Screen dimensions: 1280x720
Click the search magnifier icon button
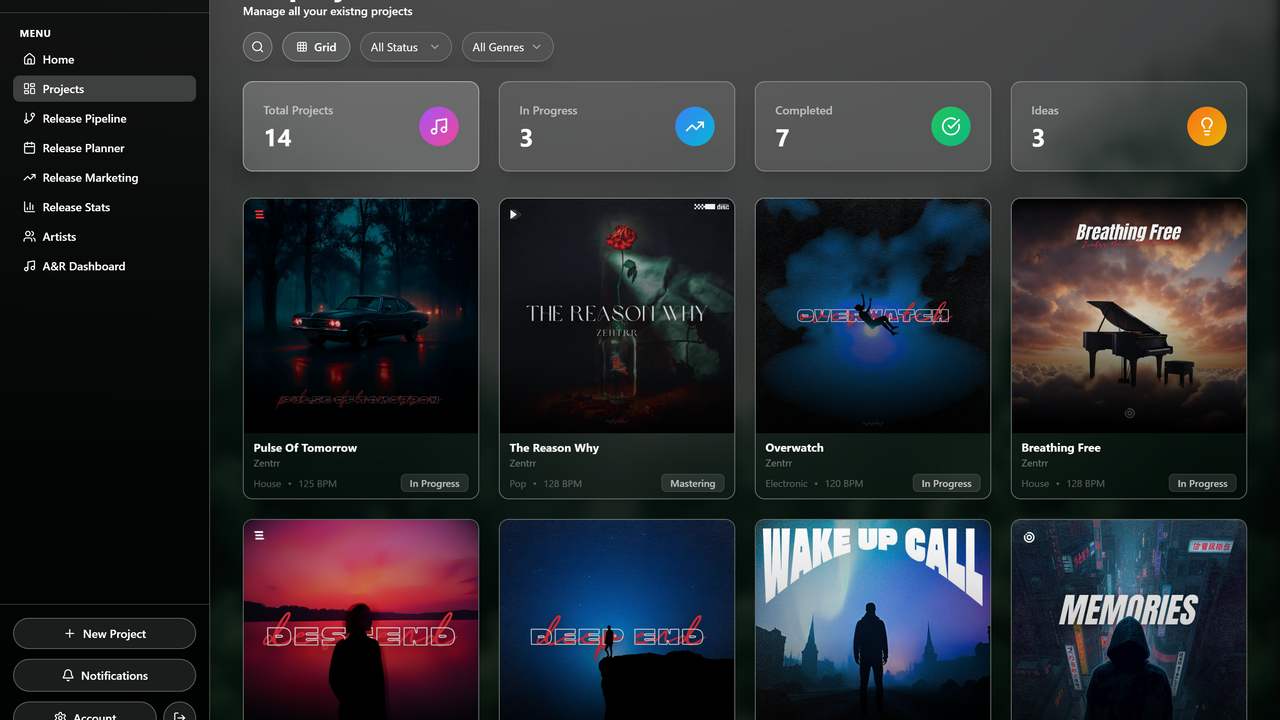(x=257, y=47)
